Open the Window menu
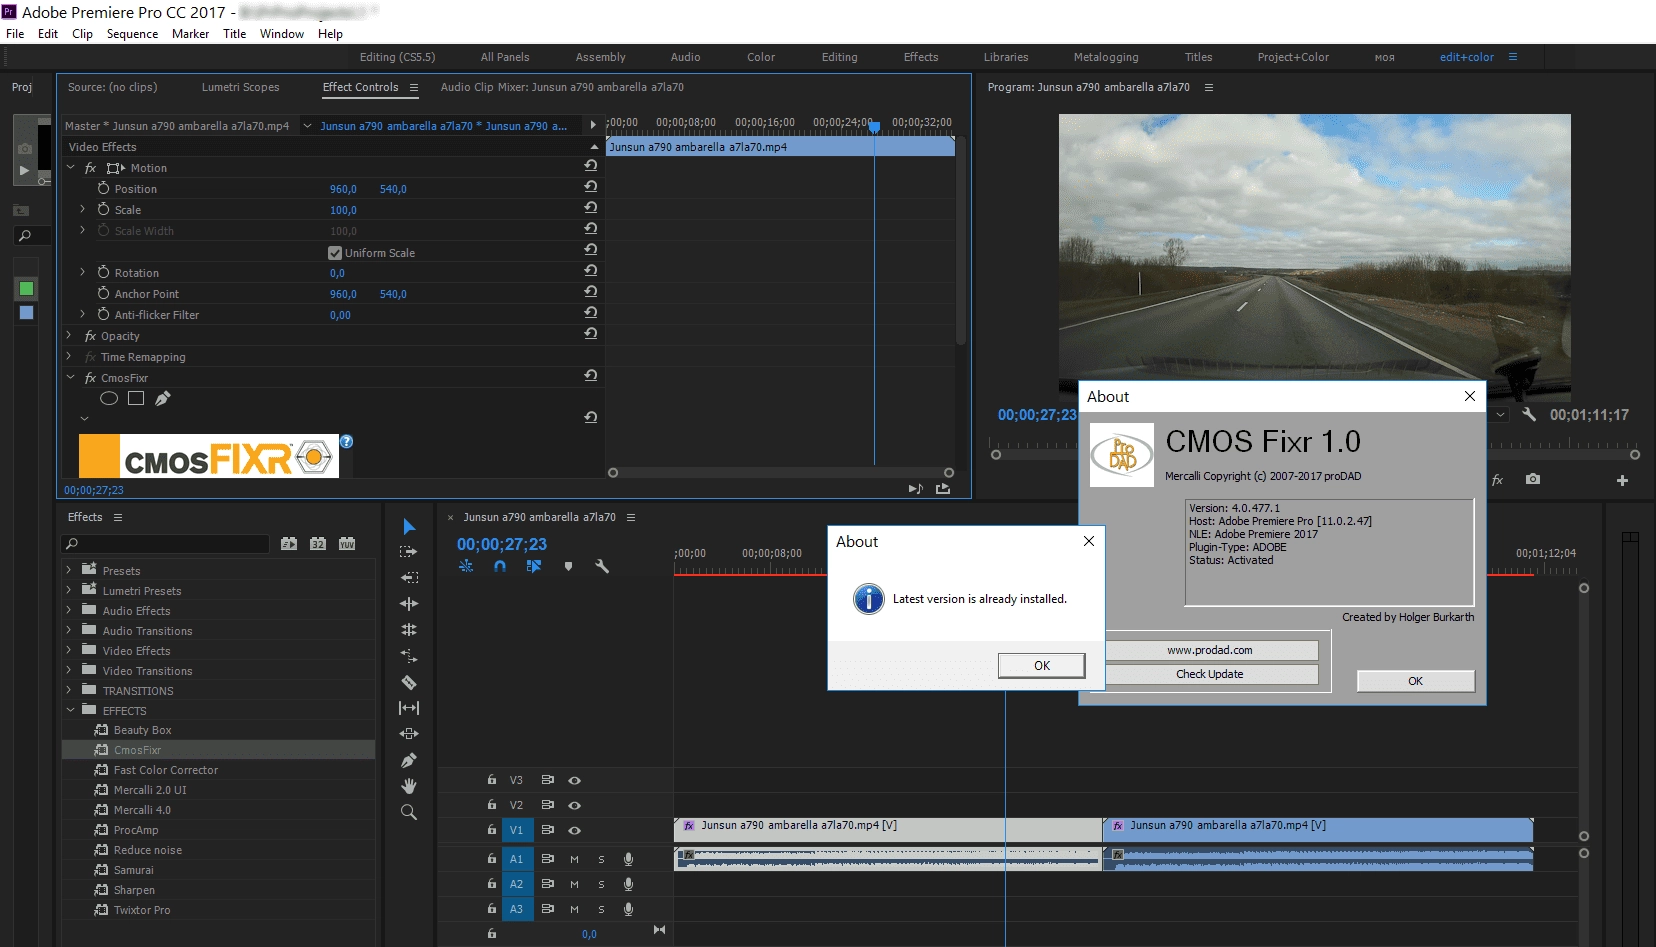This screenshot has width=1656, height=947. click(x=282, y=34)
